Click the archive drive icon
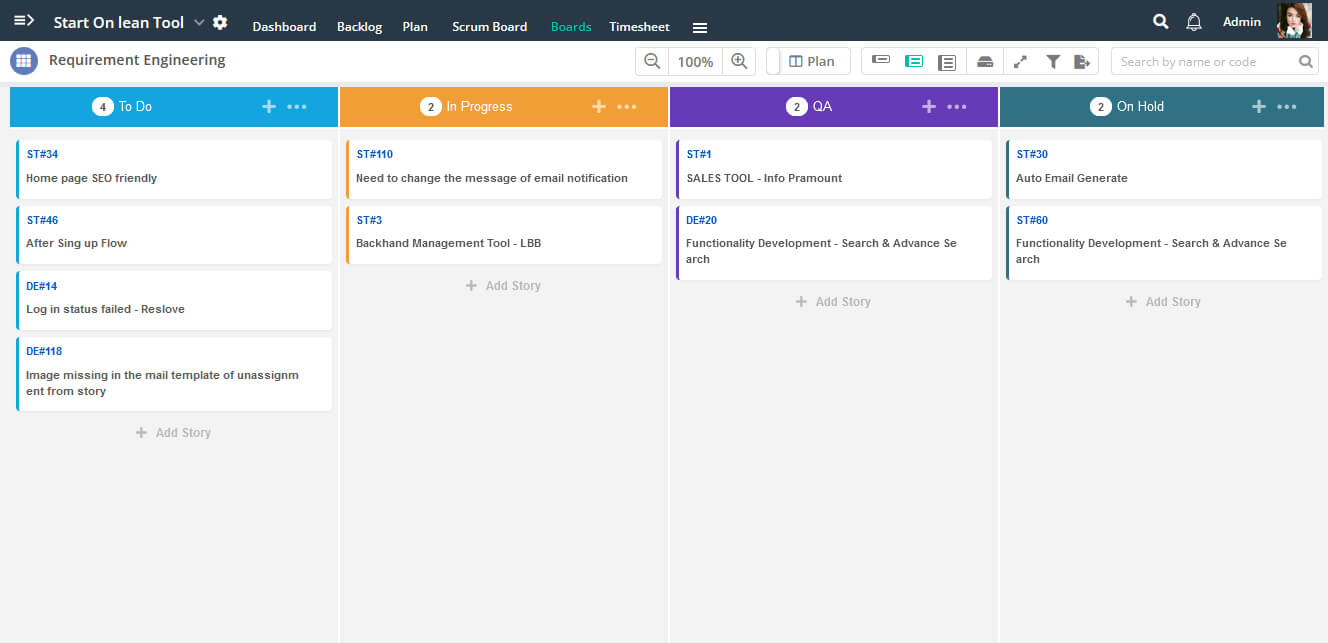 point(985,61)
